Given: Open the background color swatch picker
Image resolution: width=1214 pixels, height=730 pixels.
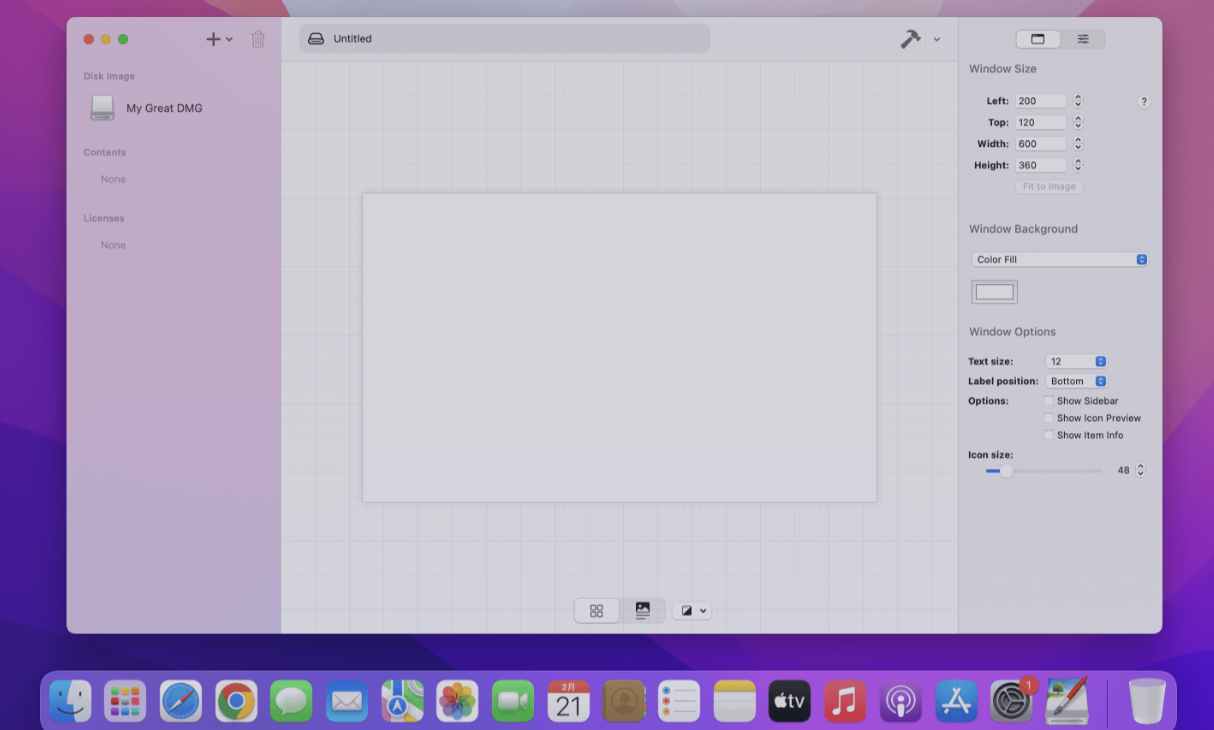Looking at the screenshot, I should 994,291.
